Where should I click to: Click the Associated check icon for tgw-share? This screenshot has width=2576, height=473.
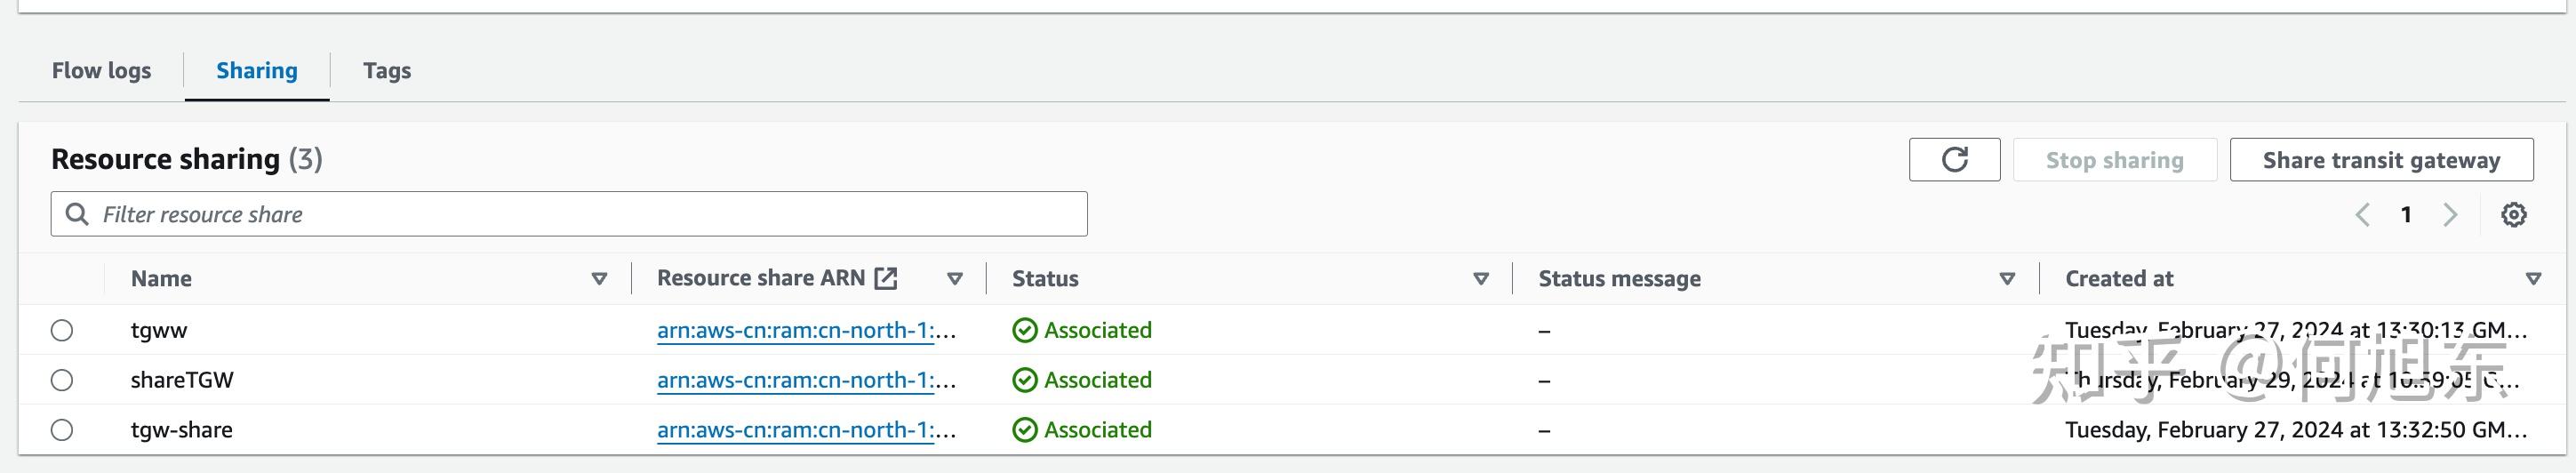(x=1024, y=430)
